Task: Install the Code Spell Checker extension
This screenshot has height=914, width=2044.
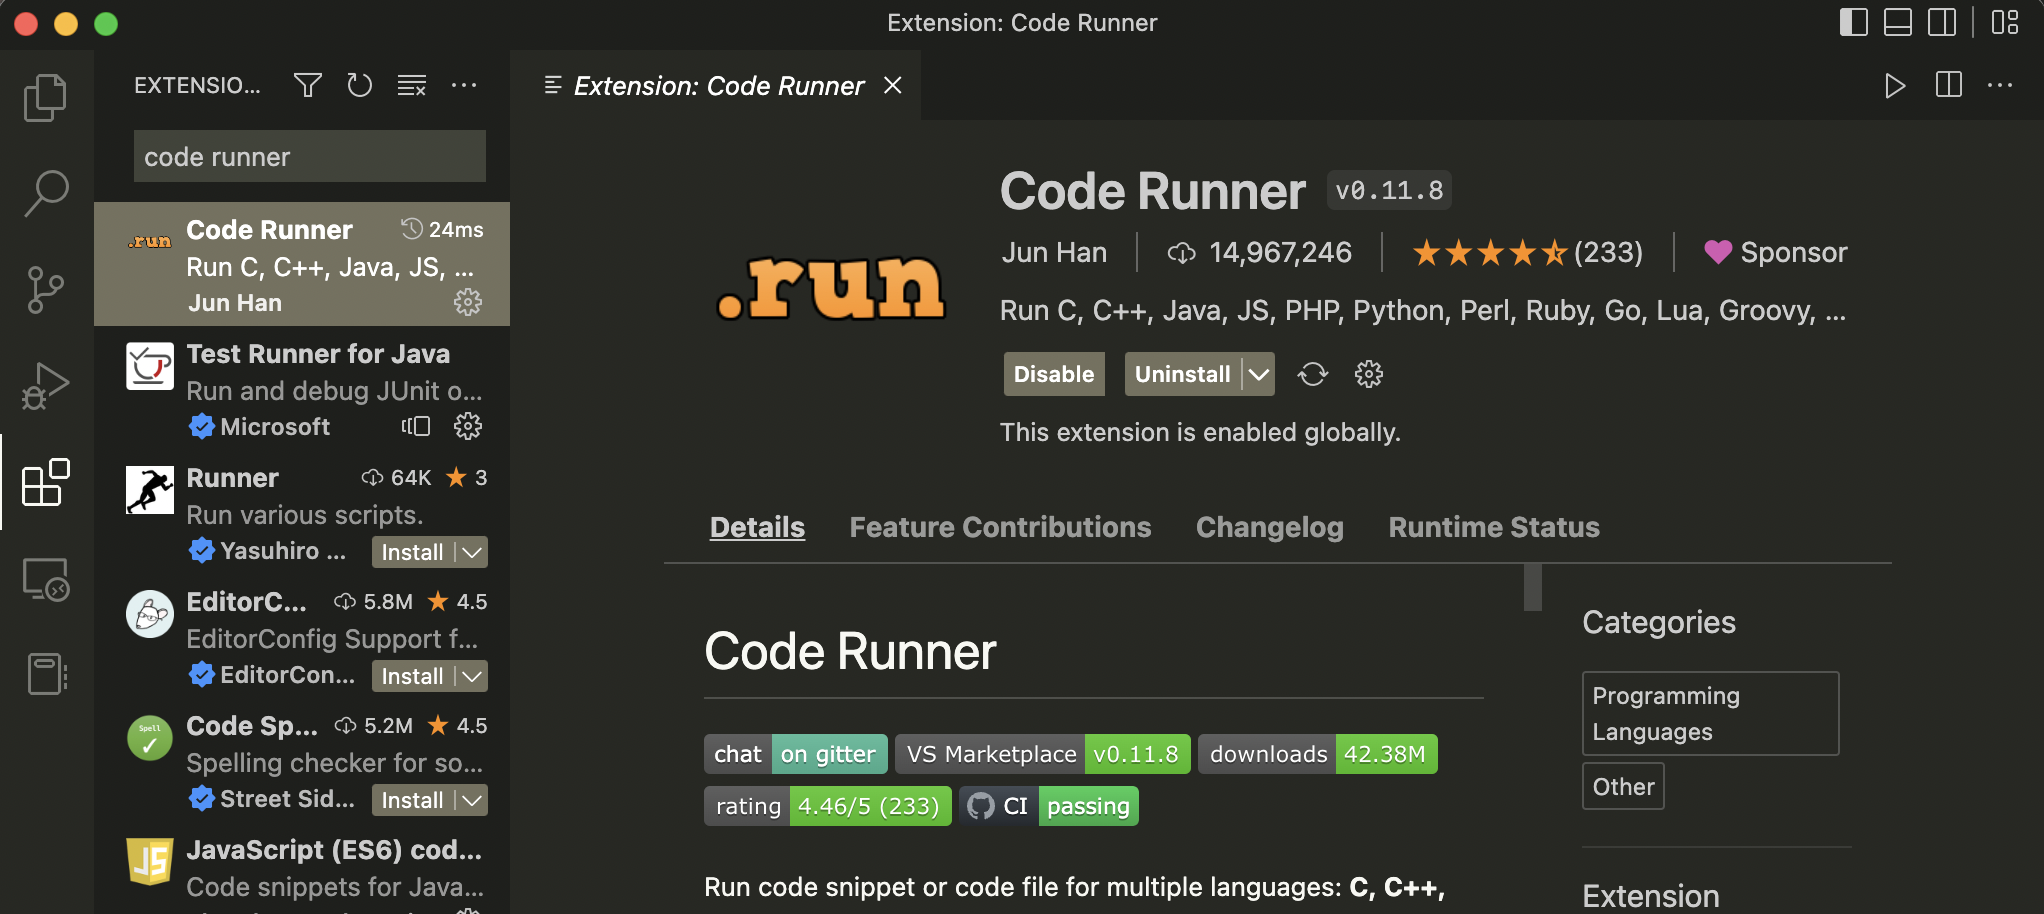Action: pos(412,800)
